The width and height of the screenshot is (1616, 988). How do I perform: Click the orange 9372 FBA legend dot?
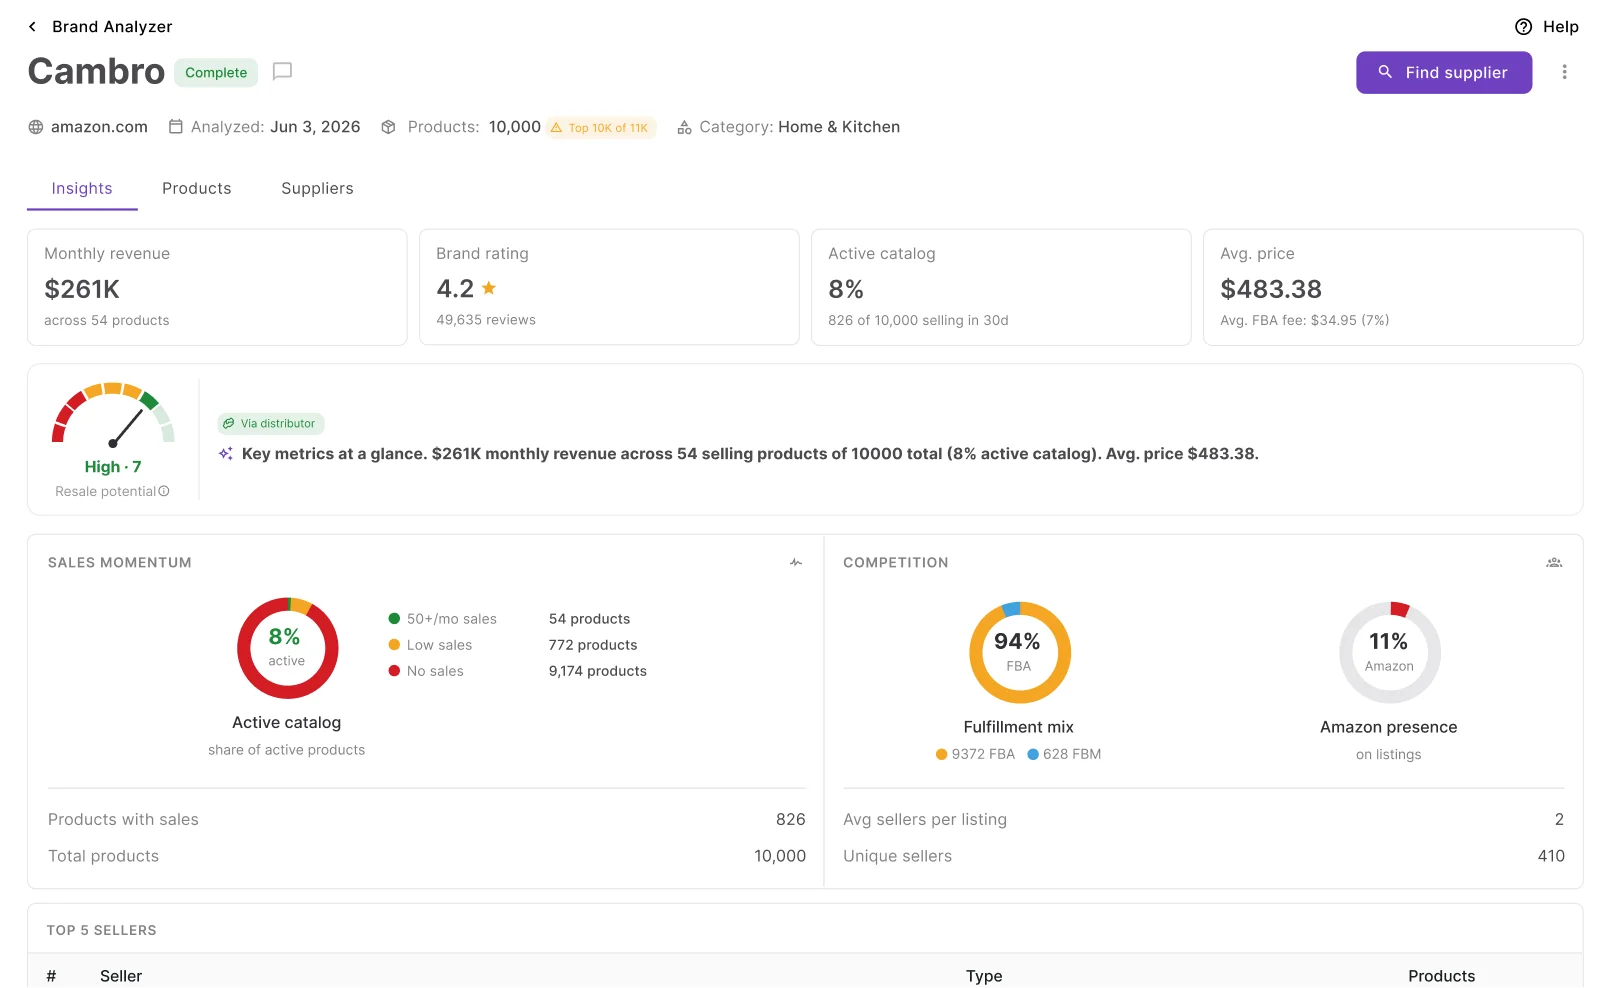click(x=941, y=755)
